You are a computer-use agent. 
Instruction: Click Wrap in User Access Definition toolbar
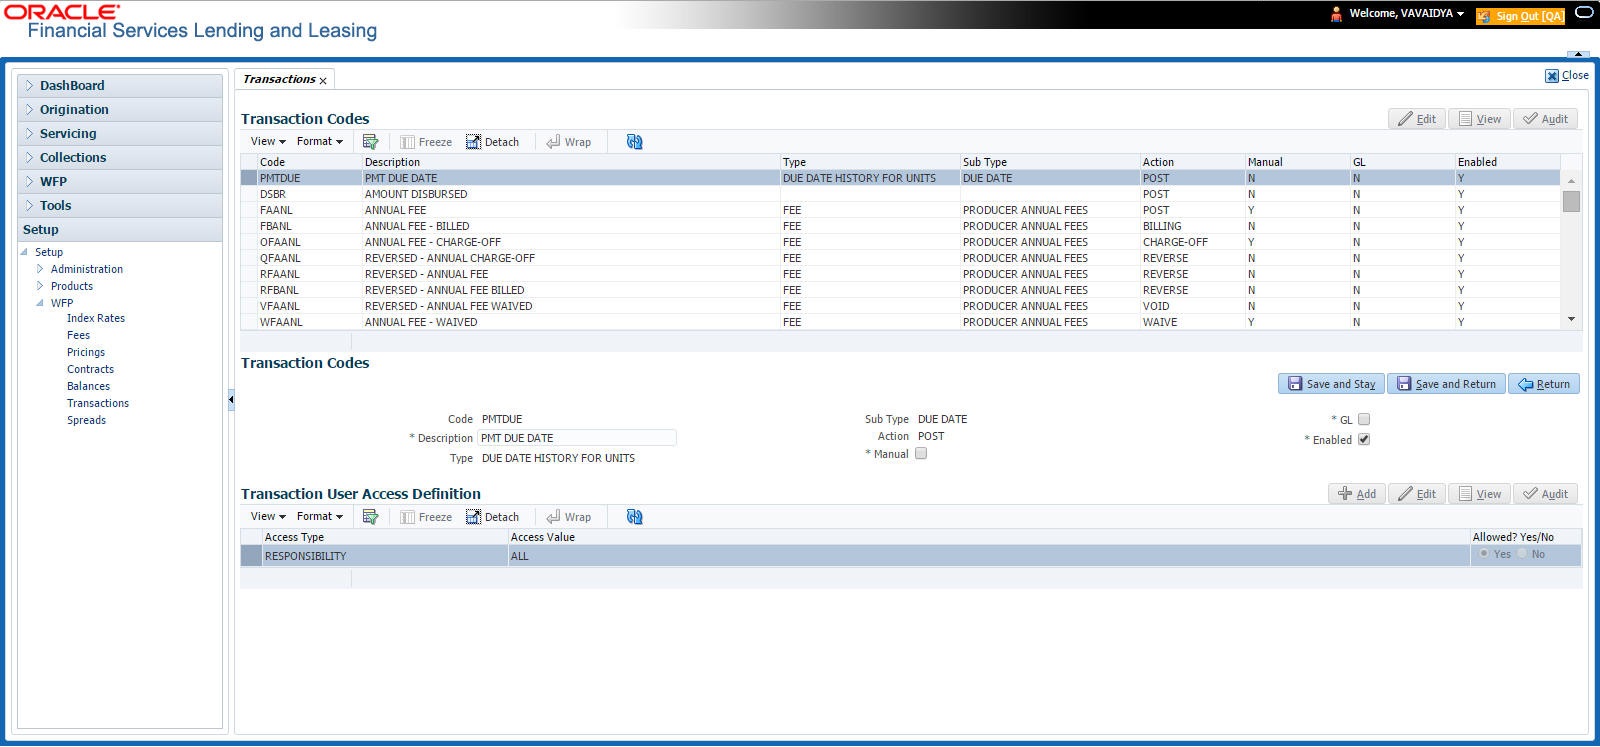[x=568, y=517]
